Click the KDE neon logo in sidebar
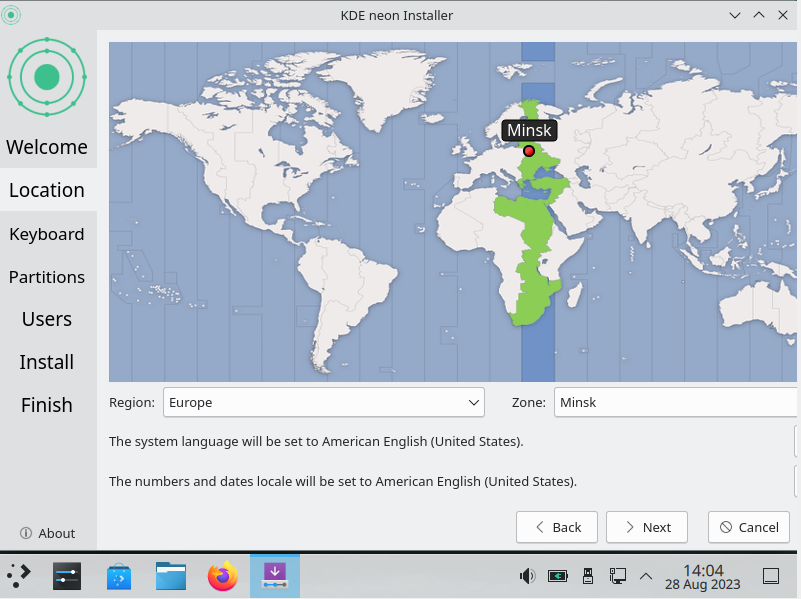Image resolution: width=801 pixels, height=599 pixels. (x=47, y=77)
